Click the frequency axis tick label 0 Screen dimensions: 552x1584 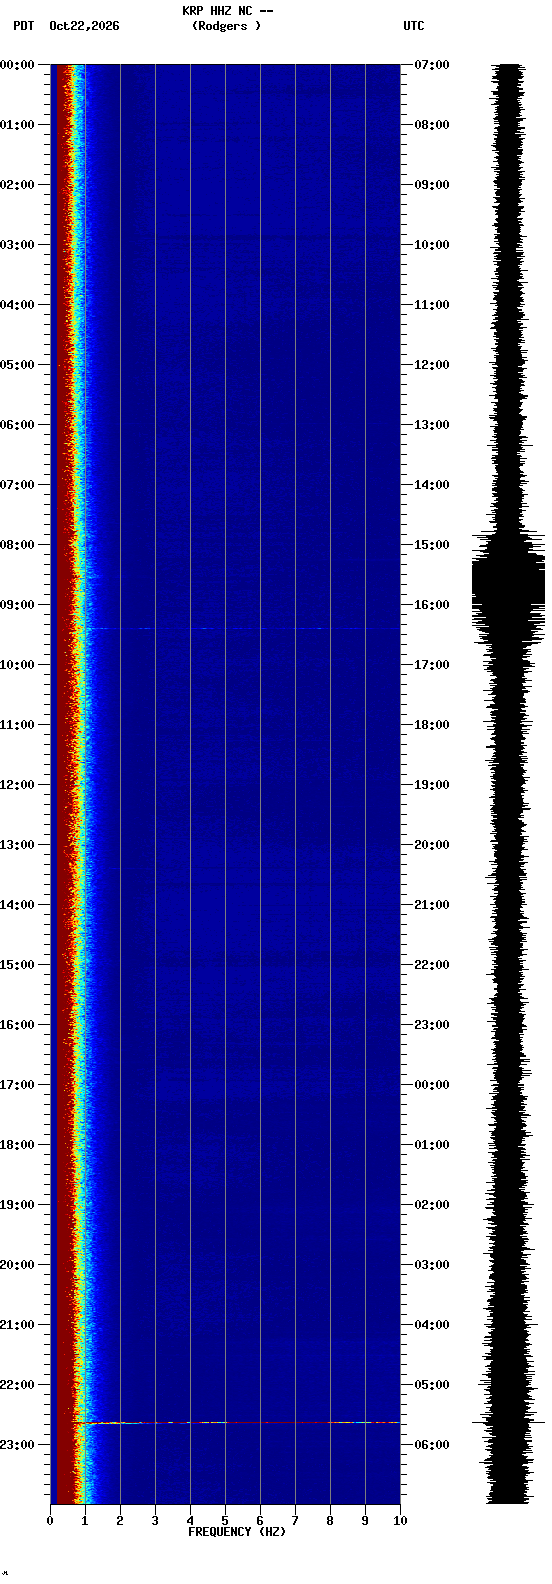click(50, 1521)
